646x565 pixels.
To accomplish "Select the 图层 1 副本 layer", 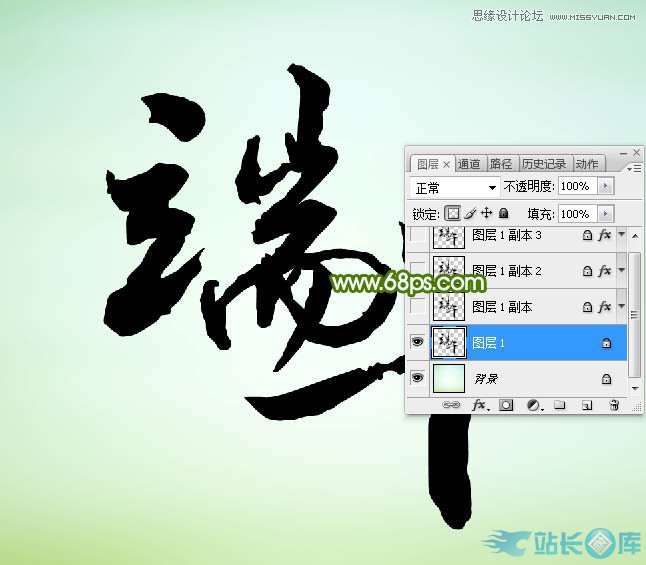I will tap(505, 307).
